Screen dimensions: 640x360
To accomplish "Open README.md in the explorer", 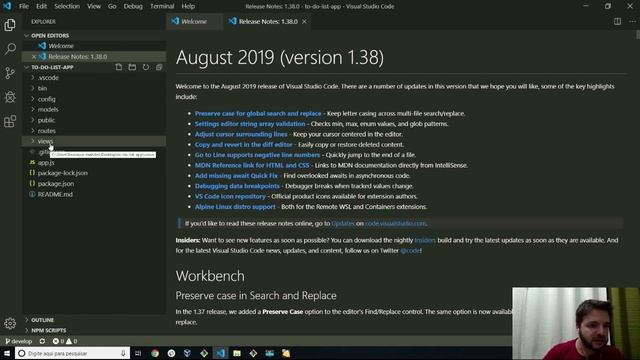I will (55, 194).
